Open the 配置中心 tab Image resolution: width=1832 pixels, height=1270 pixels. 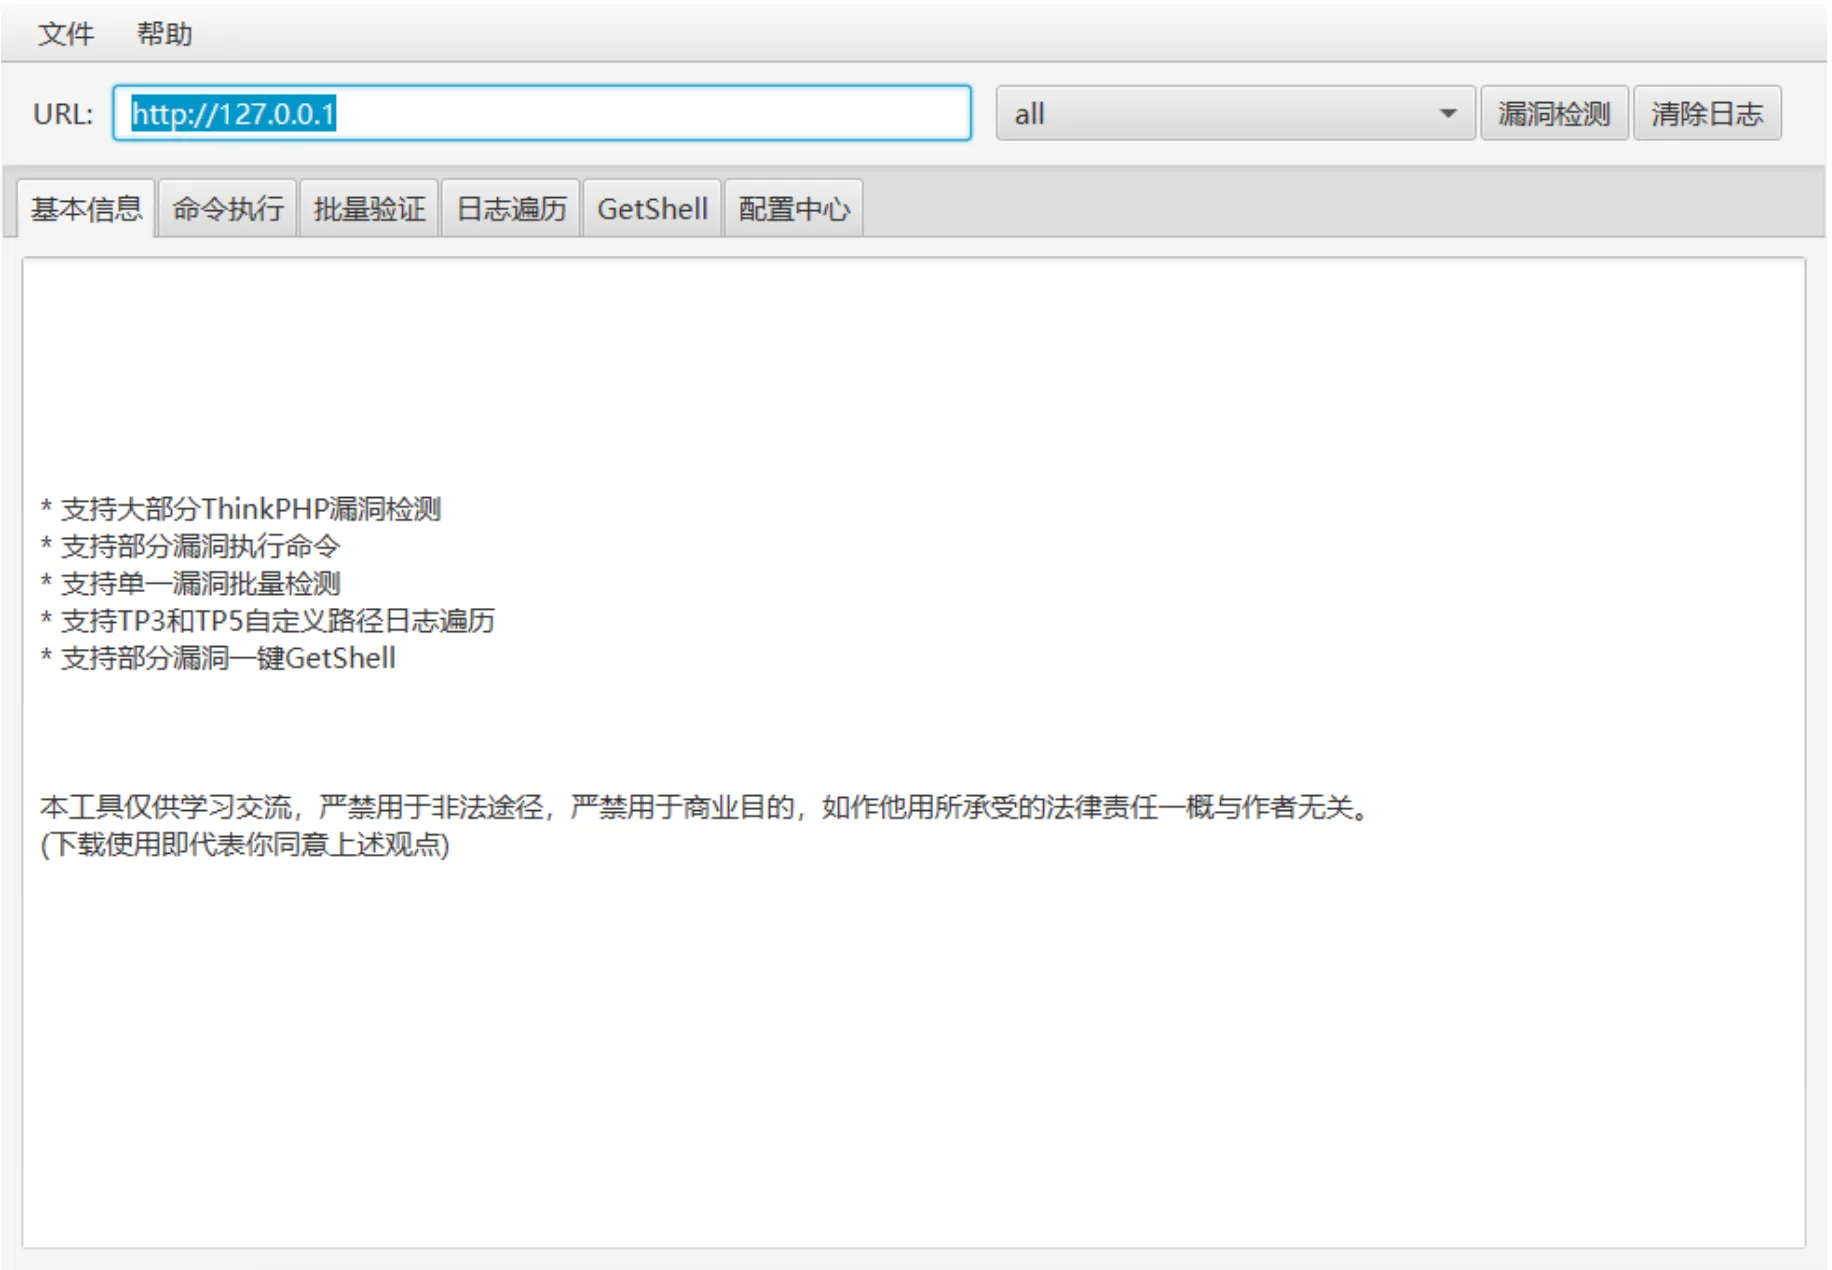[794, 209]
